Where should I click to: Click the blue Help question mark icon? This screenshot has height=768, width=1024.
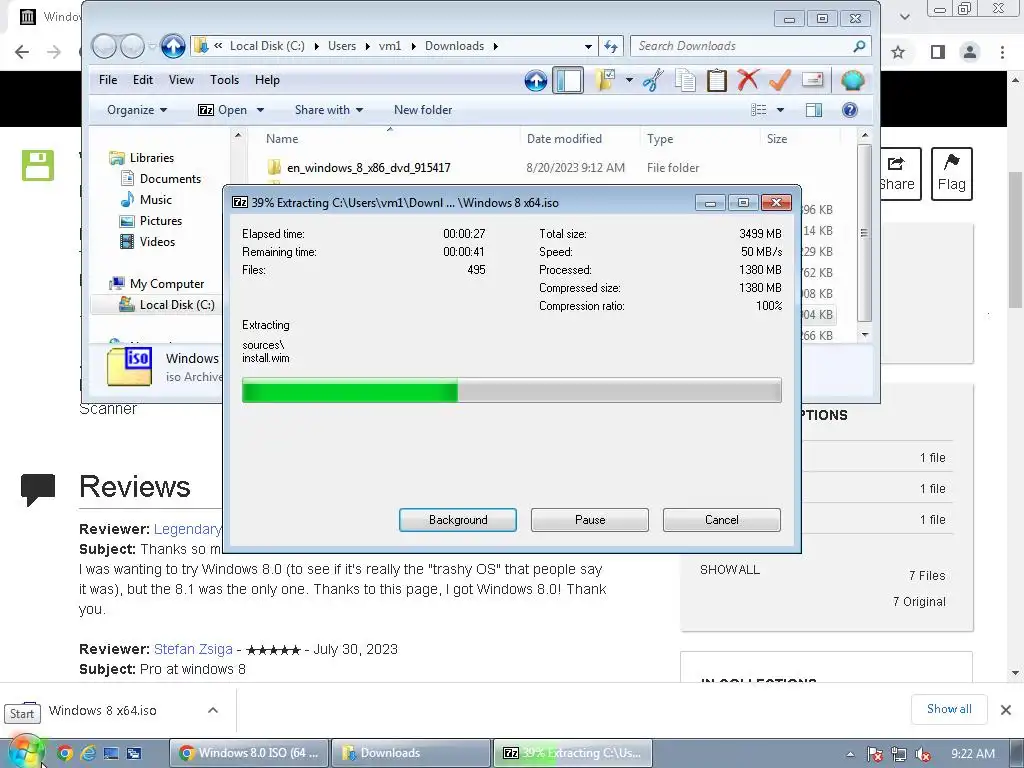pos(850,110)
